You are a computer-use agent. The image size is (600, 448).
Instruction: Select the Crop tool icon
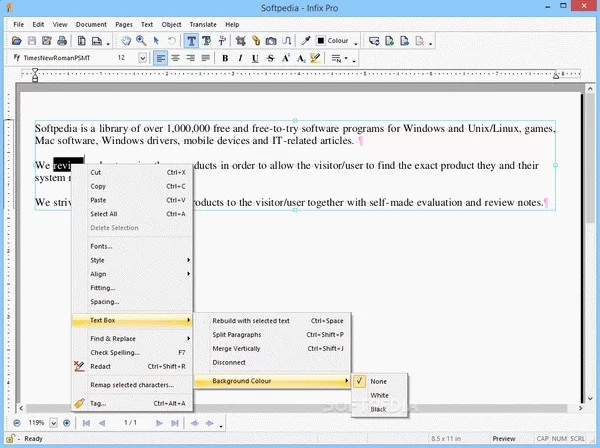241,41
